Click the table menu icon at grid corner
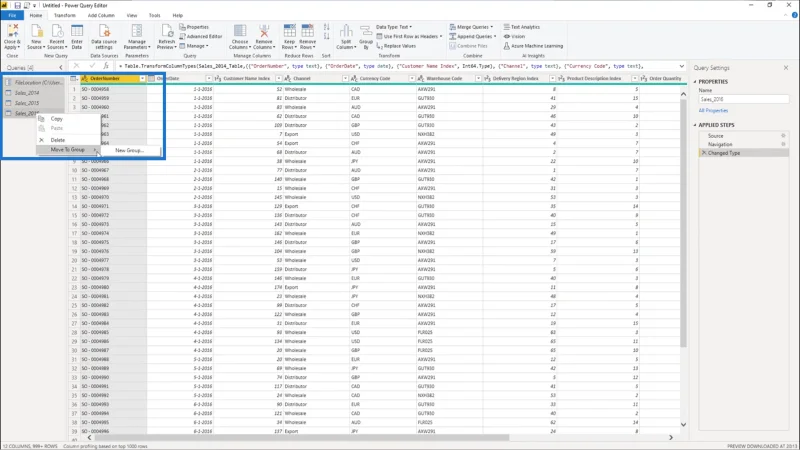This screenshot has height=450, width=800. 74,79
